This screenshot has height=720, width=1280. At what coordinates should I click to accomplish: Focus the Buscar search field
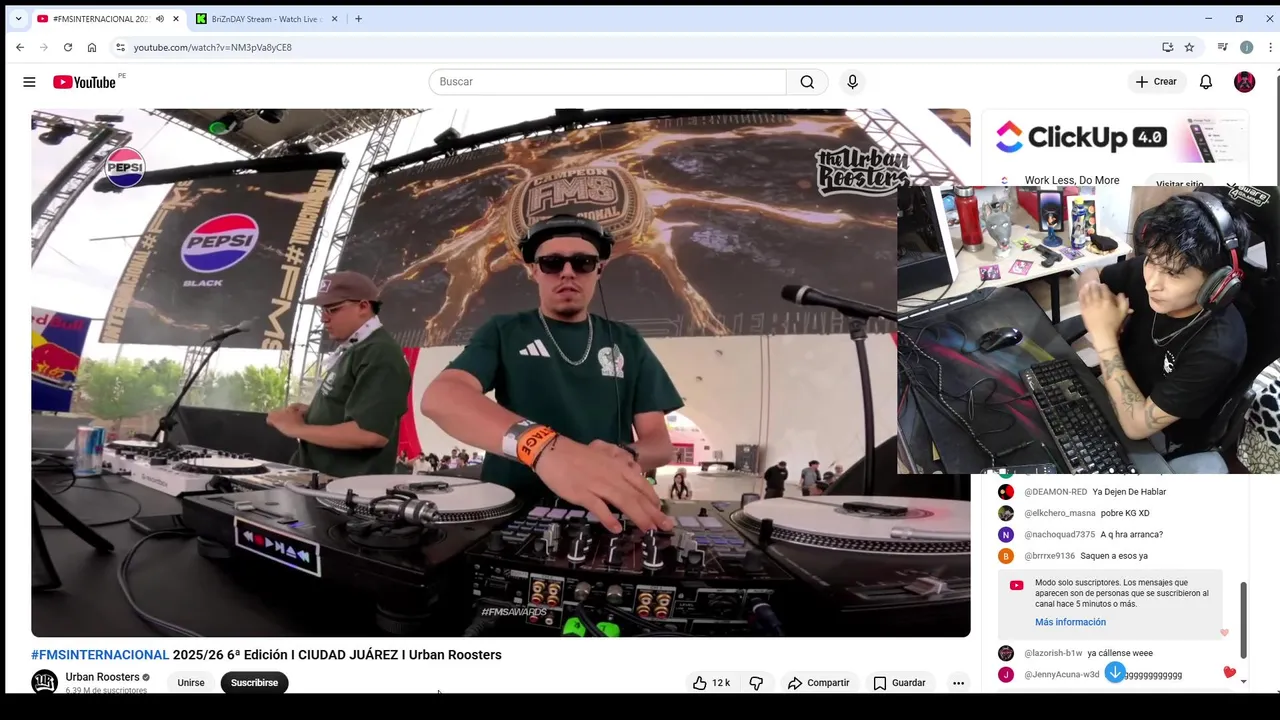click(x=608, y=82)
